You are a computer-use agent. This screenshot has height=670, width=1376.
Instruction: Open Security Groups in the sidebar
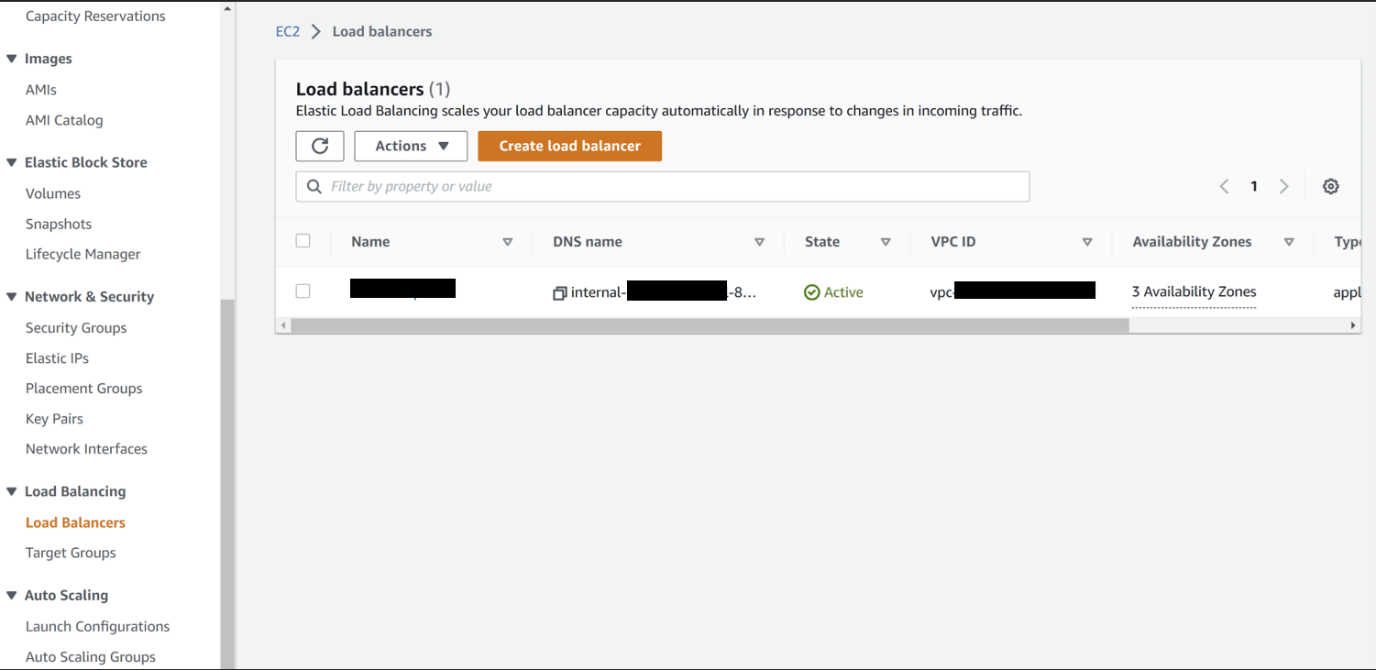pyautogui.click(x=76, y=328)
